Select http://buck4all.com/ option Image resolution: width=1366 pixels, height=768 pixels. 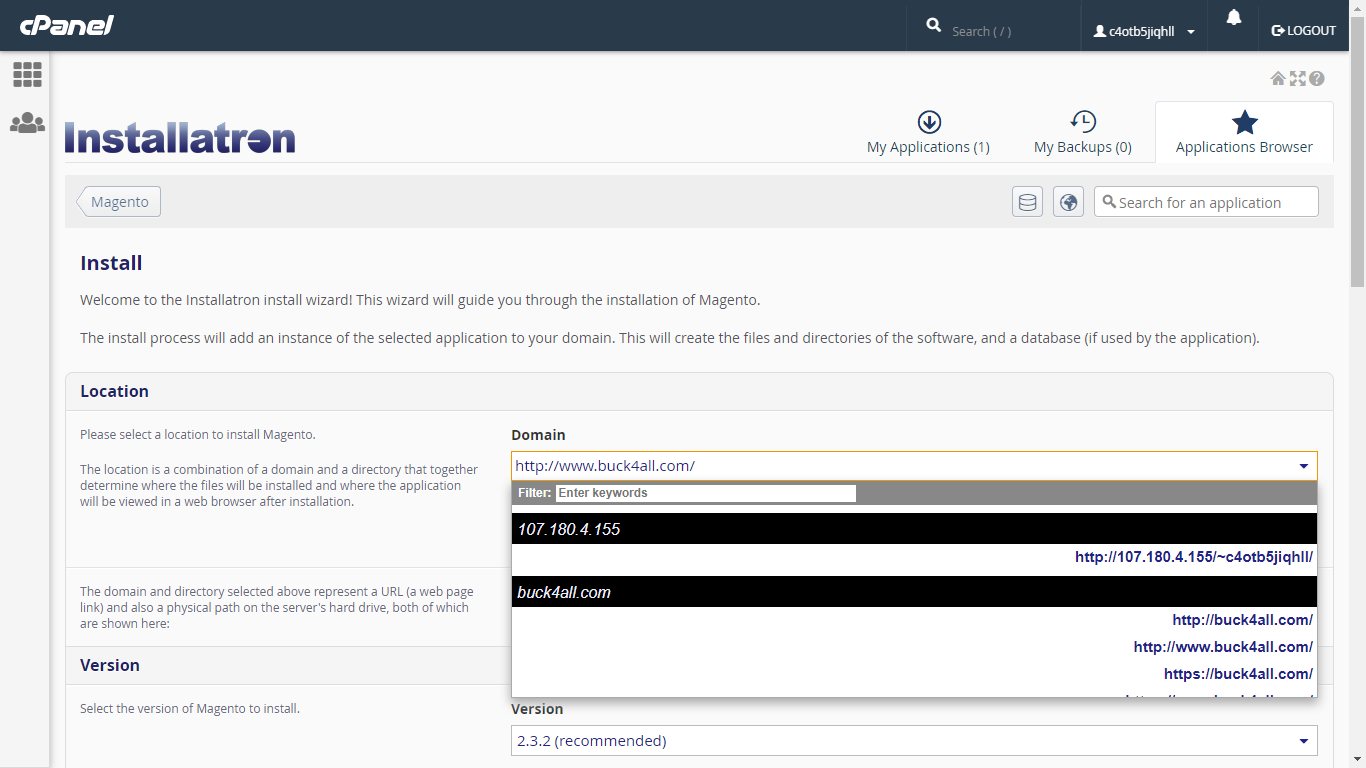(x=1243, y=620)
